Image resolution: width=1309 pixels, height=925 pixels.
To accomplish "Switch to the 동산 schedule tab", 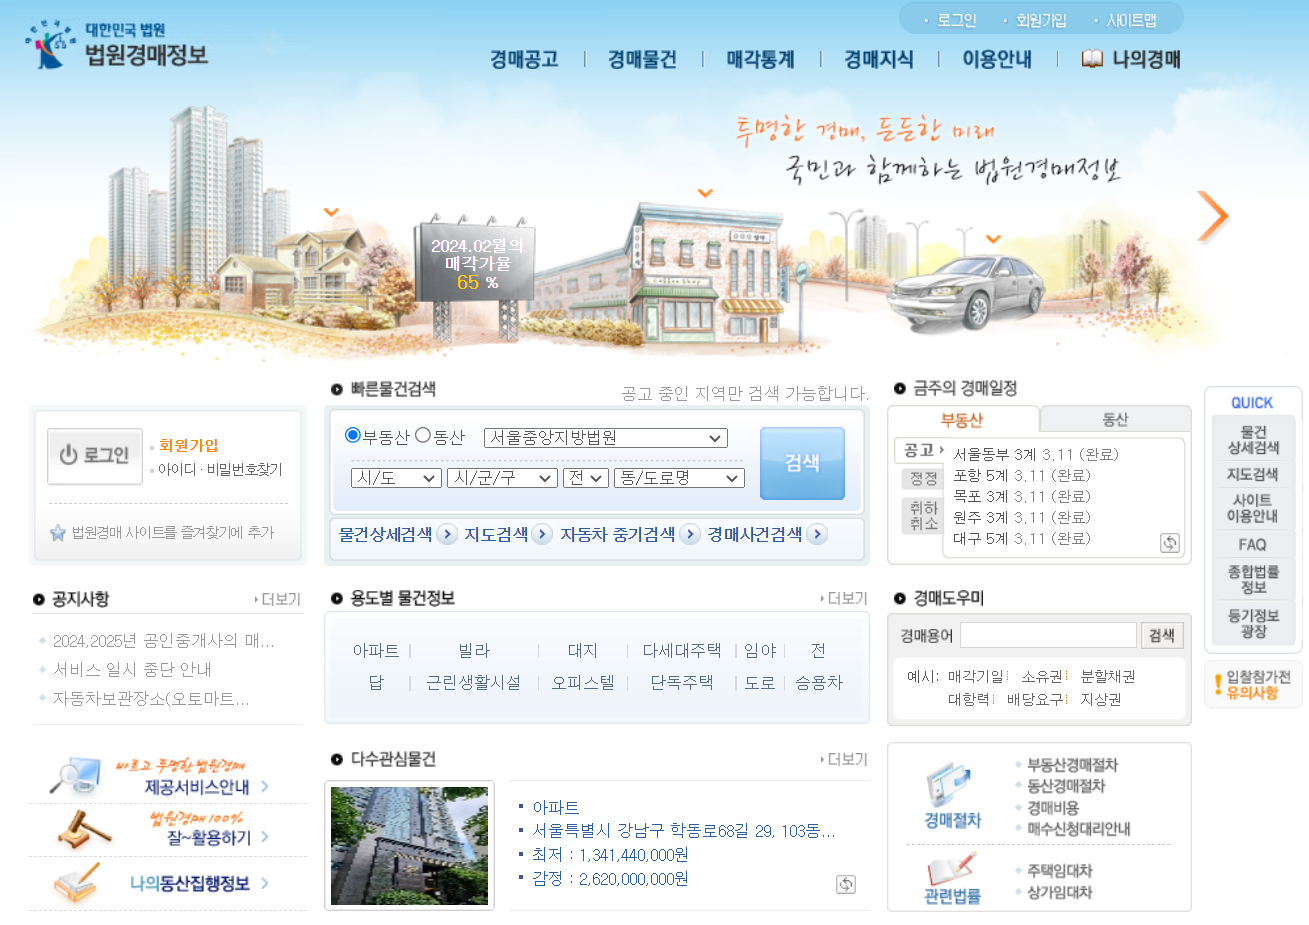I will point(1114,418).
